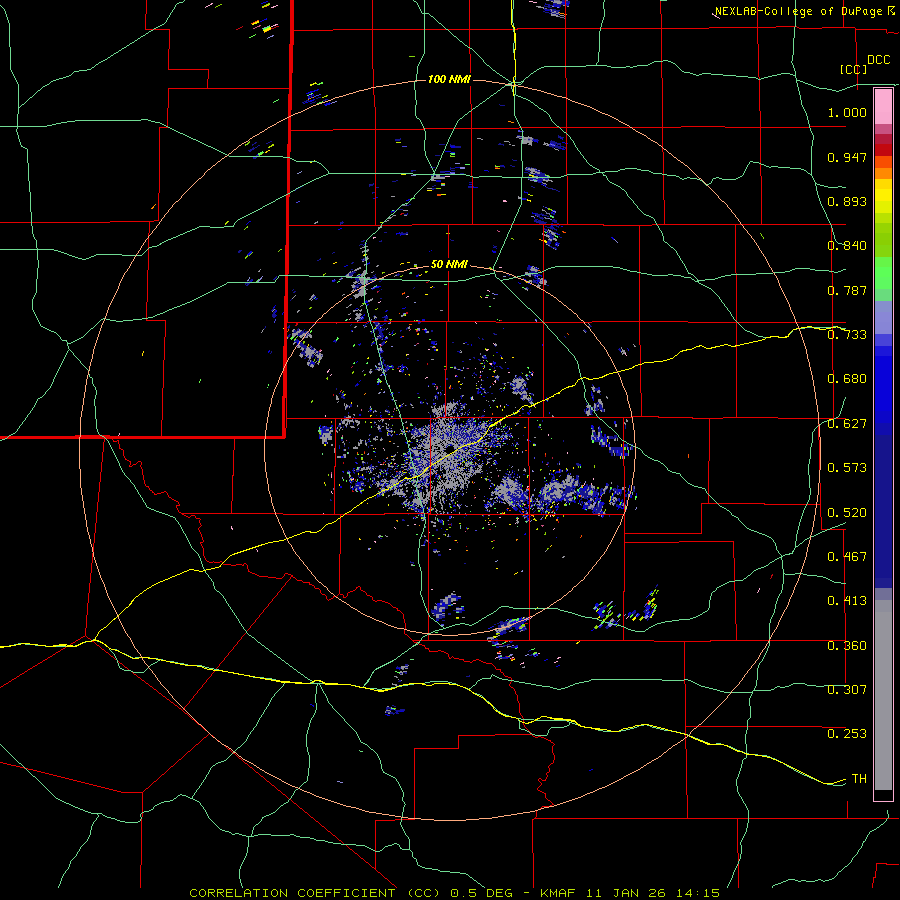Select the 0.787 scale value
Viewport: 900px width, 900px height.
point(847,290)
